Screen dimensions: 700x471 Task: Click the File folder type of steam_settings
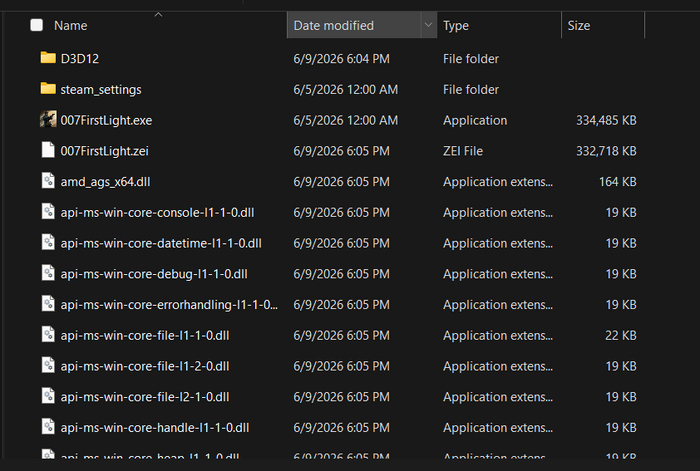click(471, 90)
